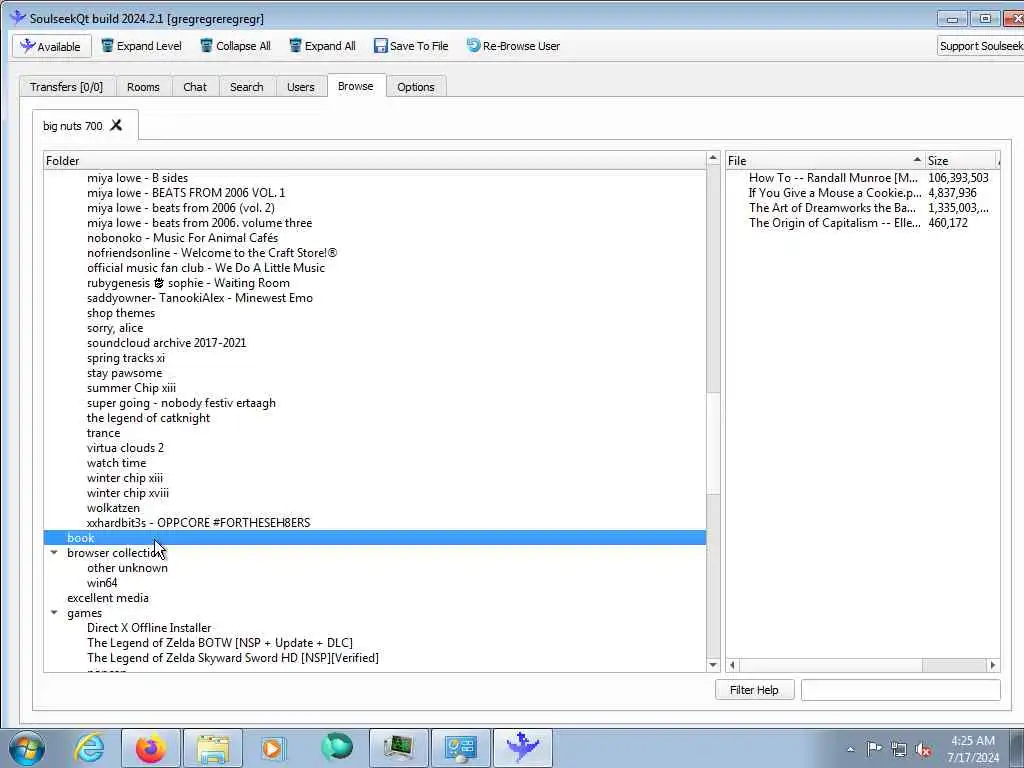Image resolution: width=1024 pixels, height=768 pixels.
Task: Select If You Give a Mouse a Cookie file
Action: point(835,192)
